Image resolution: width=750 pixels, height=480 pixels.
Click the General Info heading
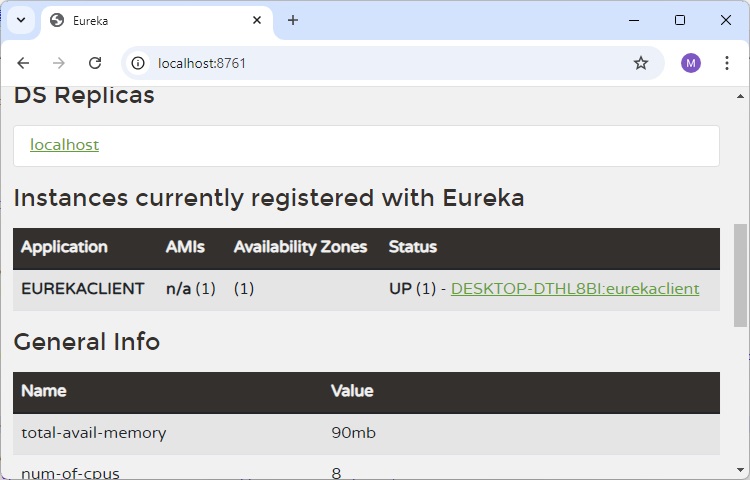pos(87,342)
